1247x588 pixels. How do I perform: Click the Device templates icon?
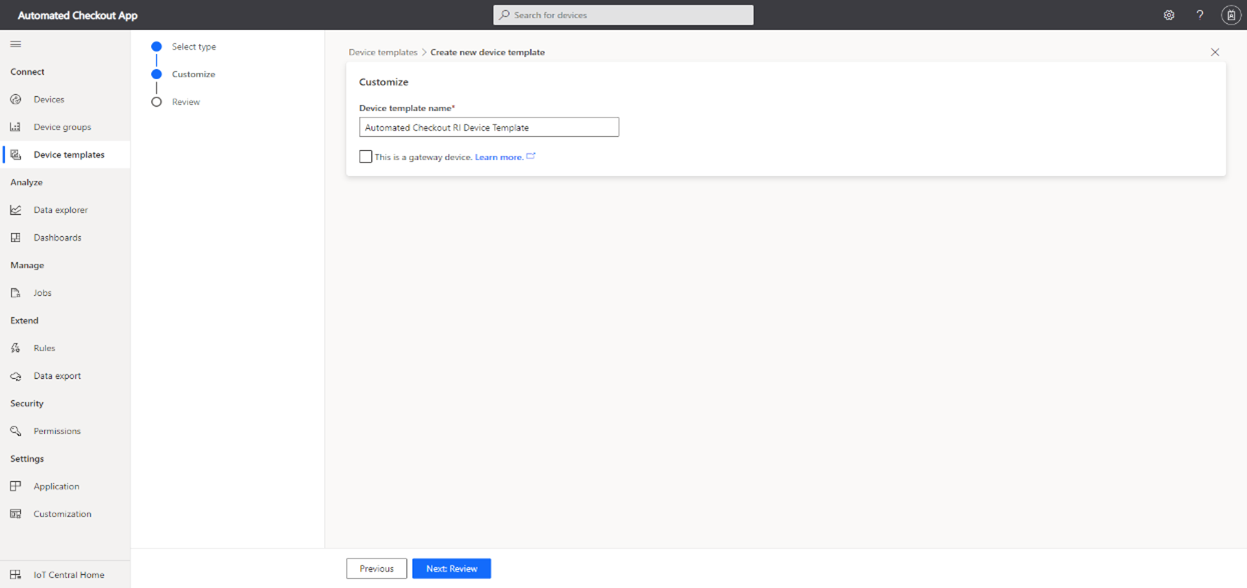pos(15,155)
